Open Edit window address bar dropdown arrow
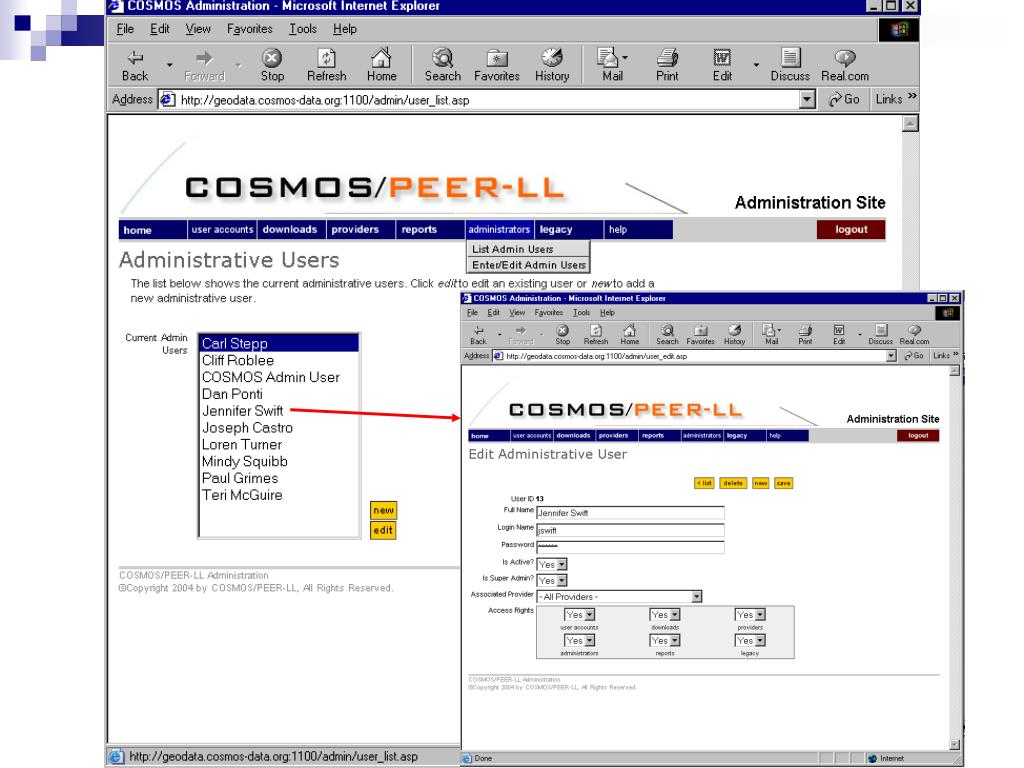This screenshot has height=768, width=1024. 891,356
